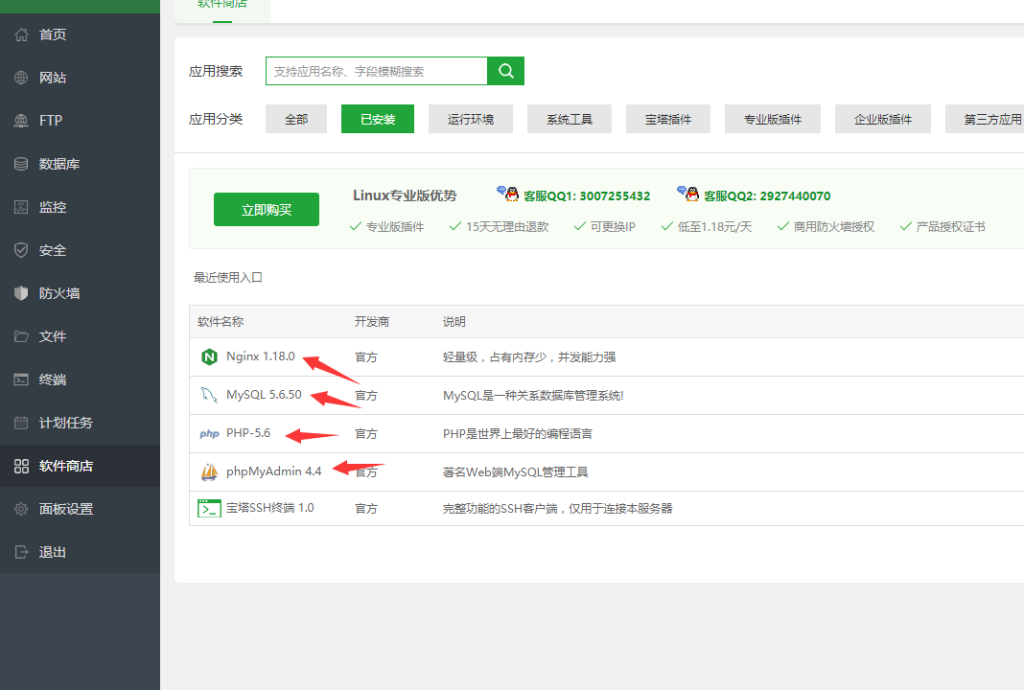Viewport: 1024px width, 690px height.
Task: Click the MySQL 5.6.50 icon
Action: click(x=207, y=395)
